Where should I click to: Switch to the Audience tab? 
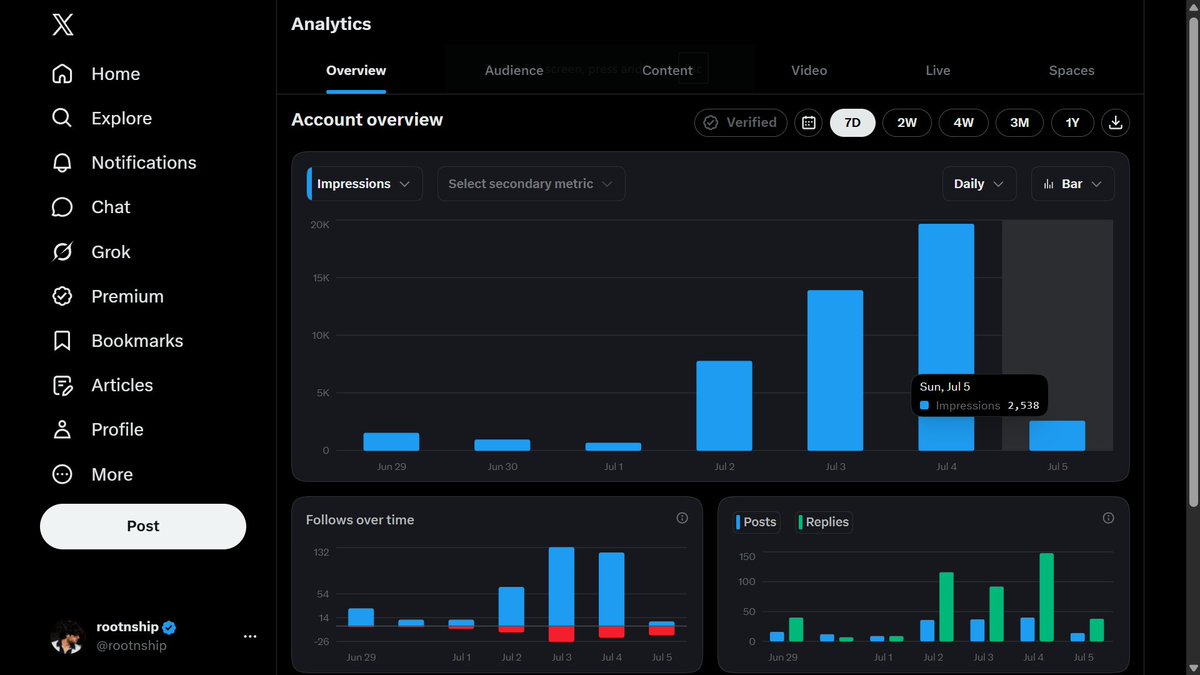(514, 70)
